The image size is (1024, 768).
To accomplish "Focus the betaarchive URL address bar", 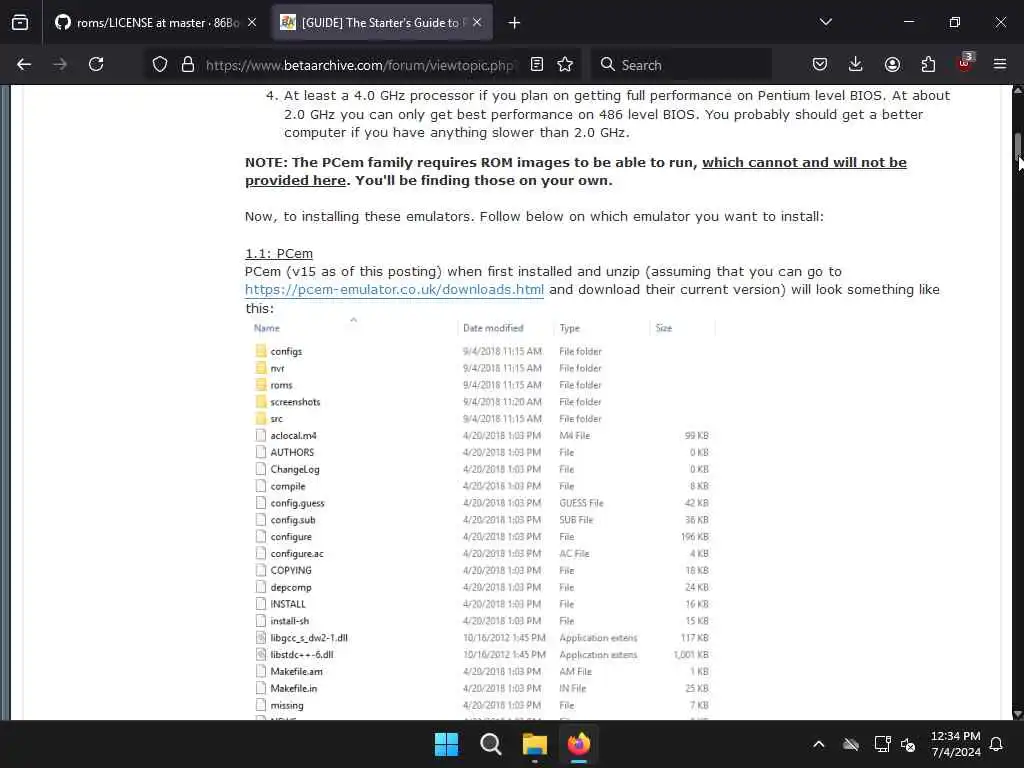I will click(x=359, y=65).
